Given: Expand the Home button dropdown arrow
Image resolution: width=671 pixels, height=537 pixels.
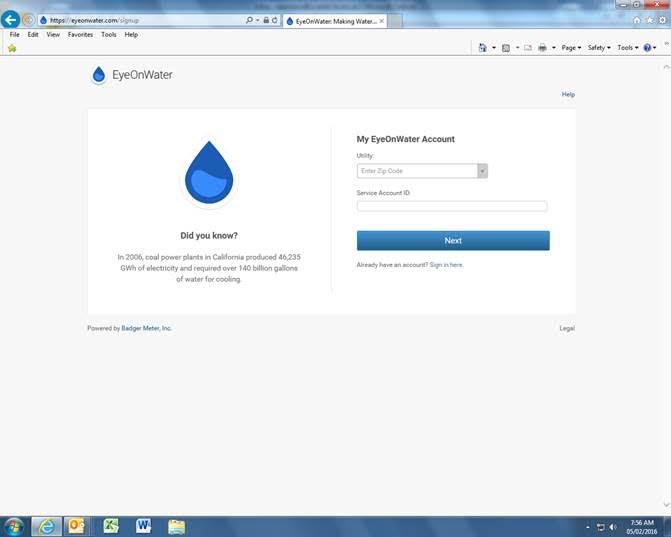Looking at the screenshot, I should pos(494,47).
